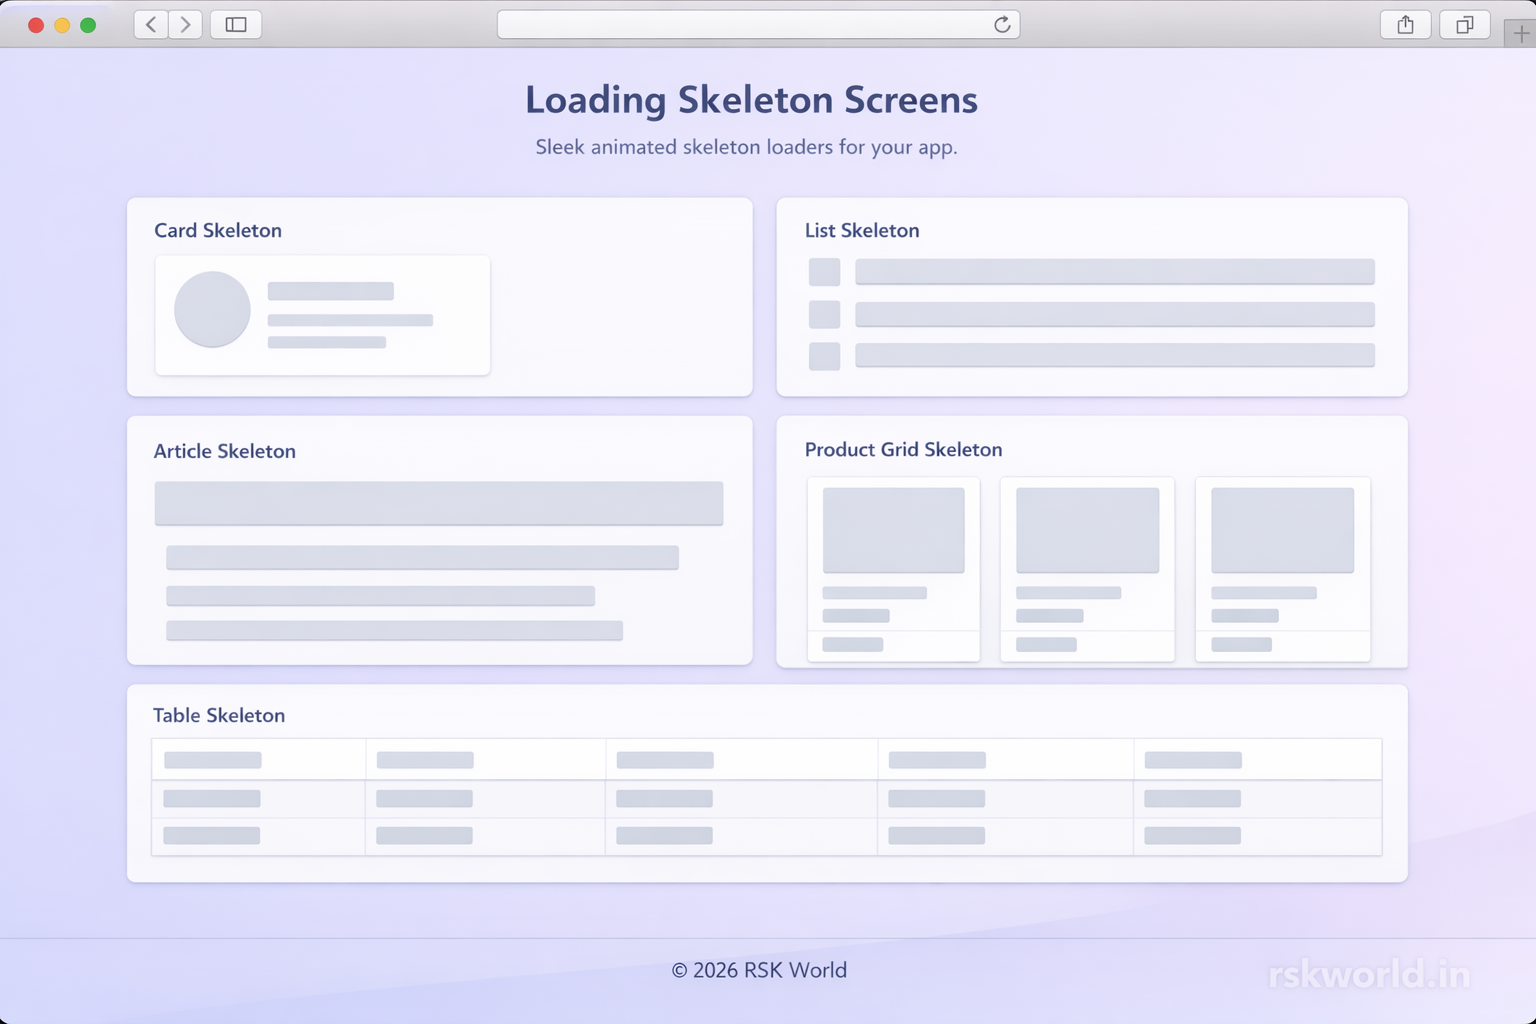Click the first square icon placeholder in List Skeleton
Viewport: 1536px width, 1024px height.
coord(824,271)
